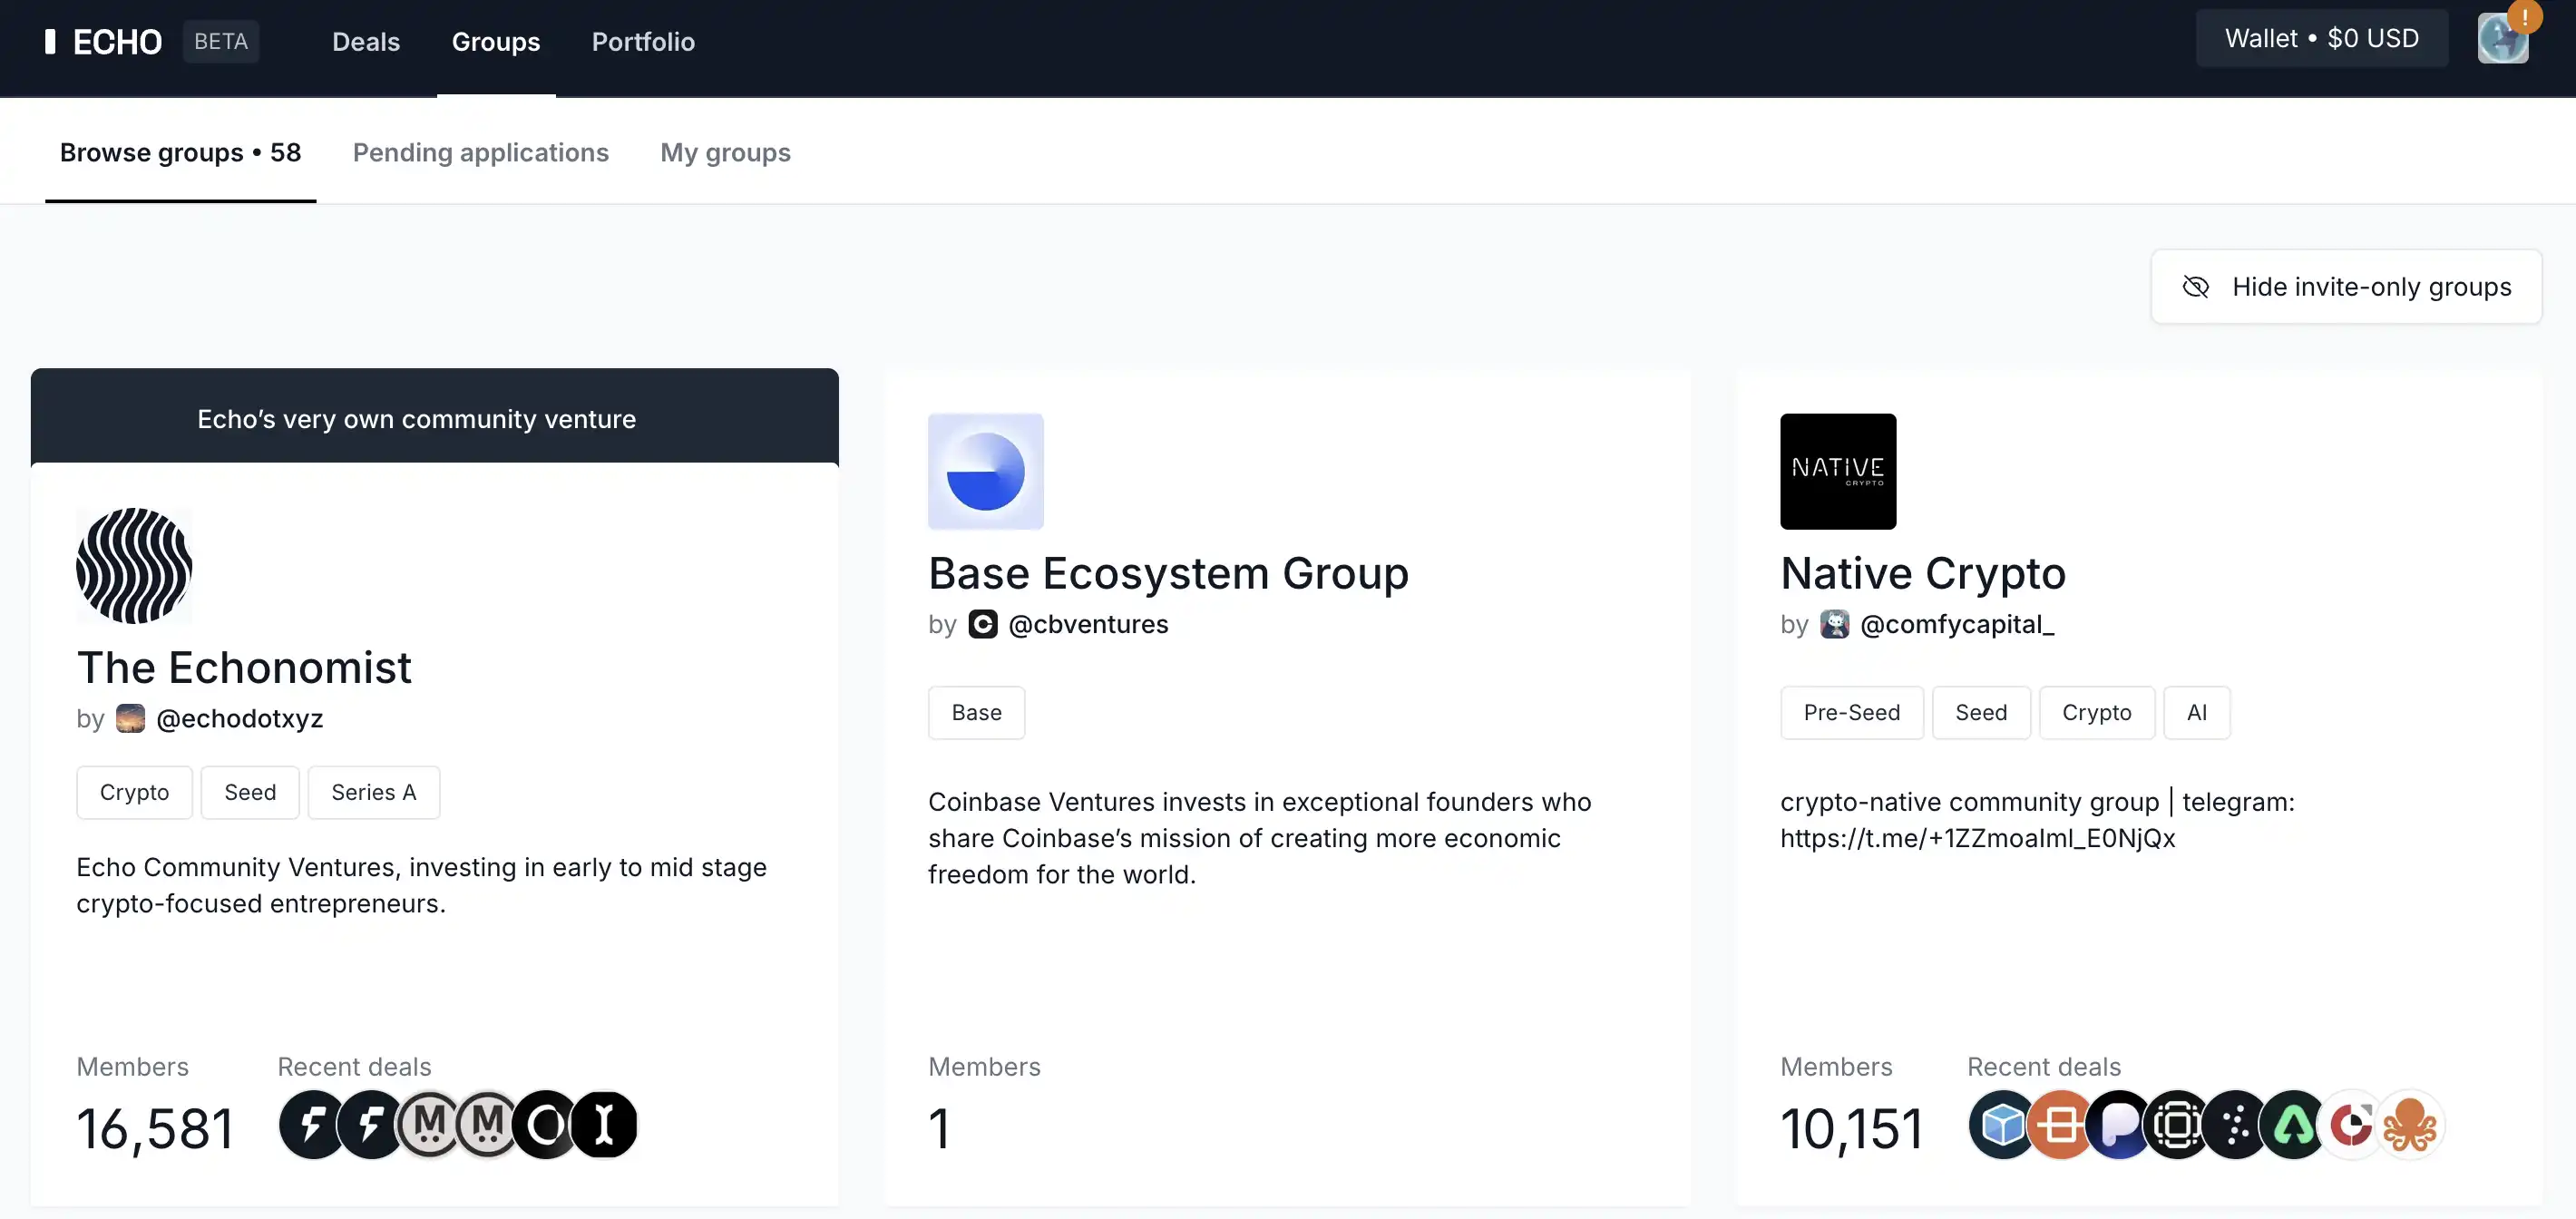Open the My groups section
Screen dimensions: 2576x1219
[x=725, y=150]
